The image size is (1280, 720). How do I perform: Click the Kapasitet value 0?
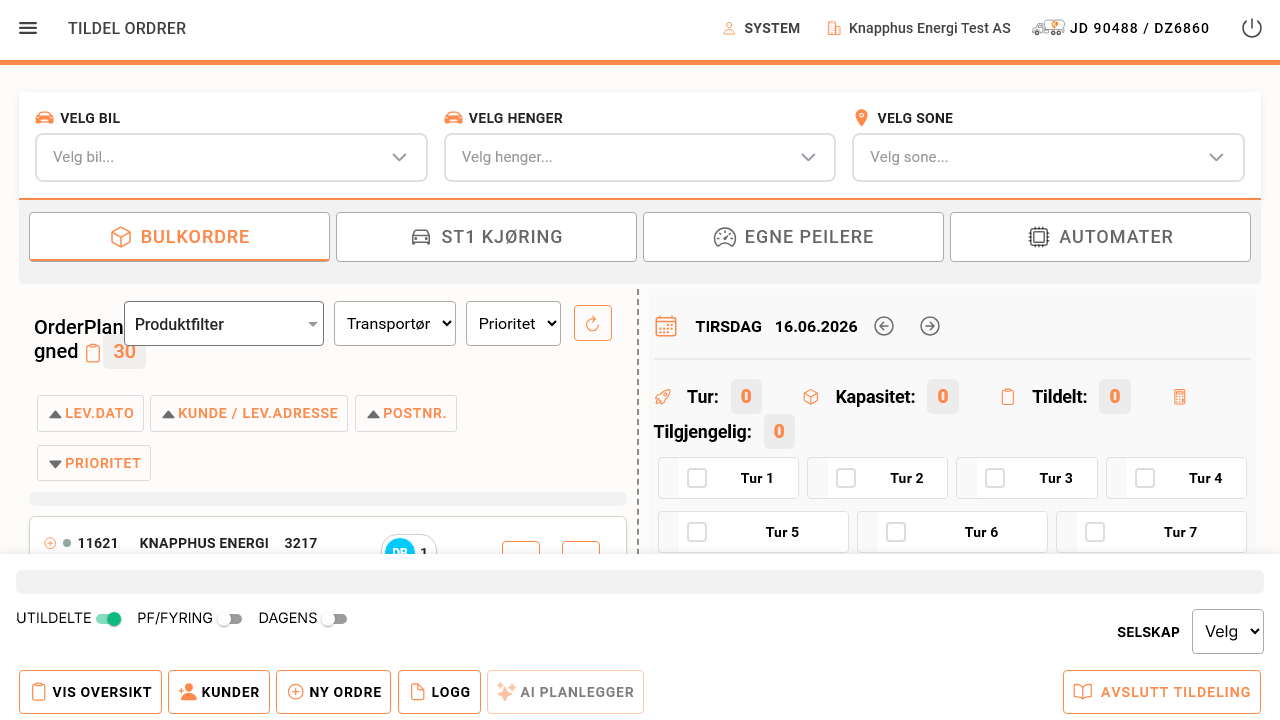click(x=943, y=397)
